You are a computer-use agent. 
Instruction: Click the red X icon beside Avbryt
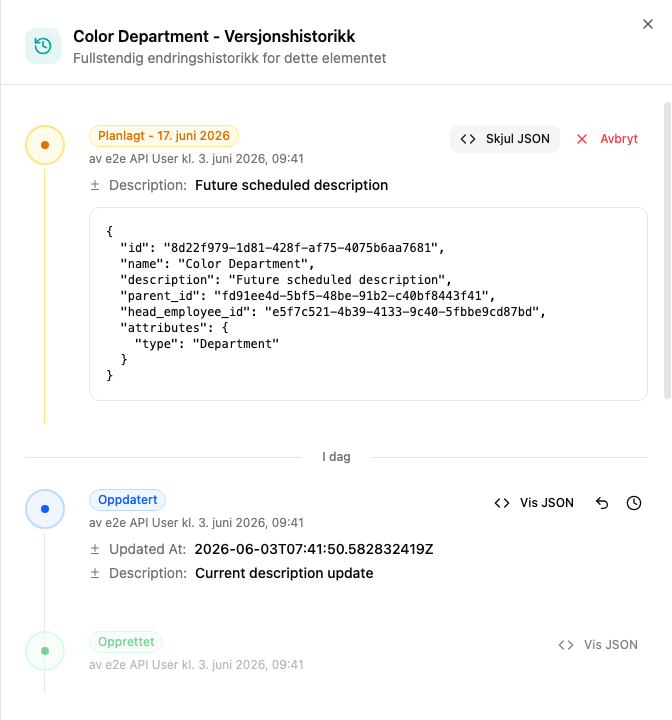coord(582,139)
